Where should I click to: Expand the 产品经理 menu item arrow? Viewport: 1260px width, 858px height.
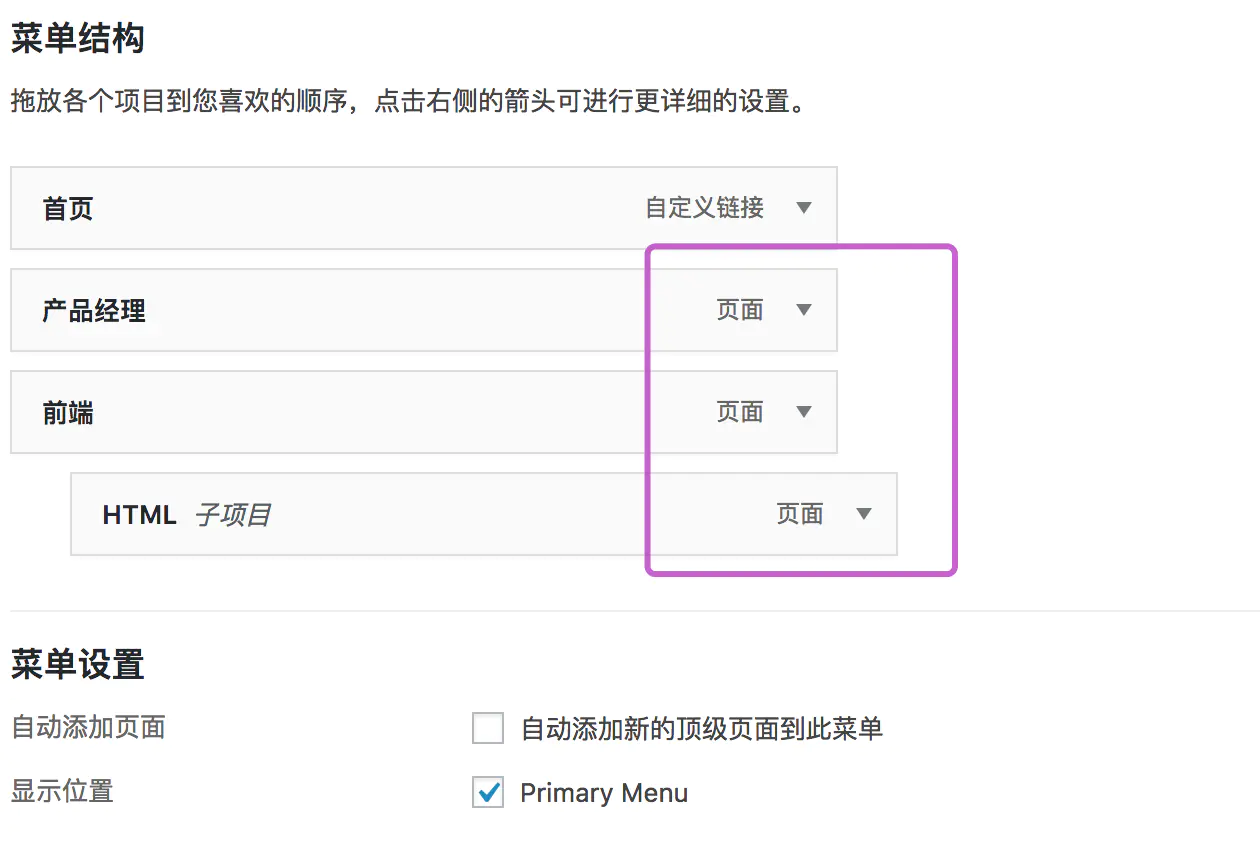(803, 310)
